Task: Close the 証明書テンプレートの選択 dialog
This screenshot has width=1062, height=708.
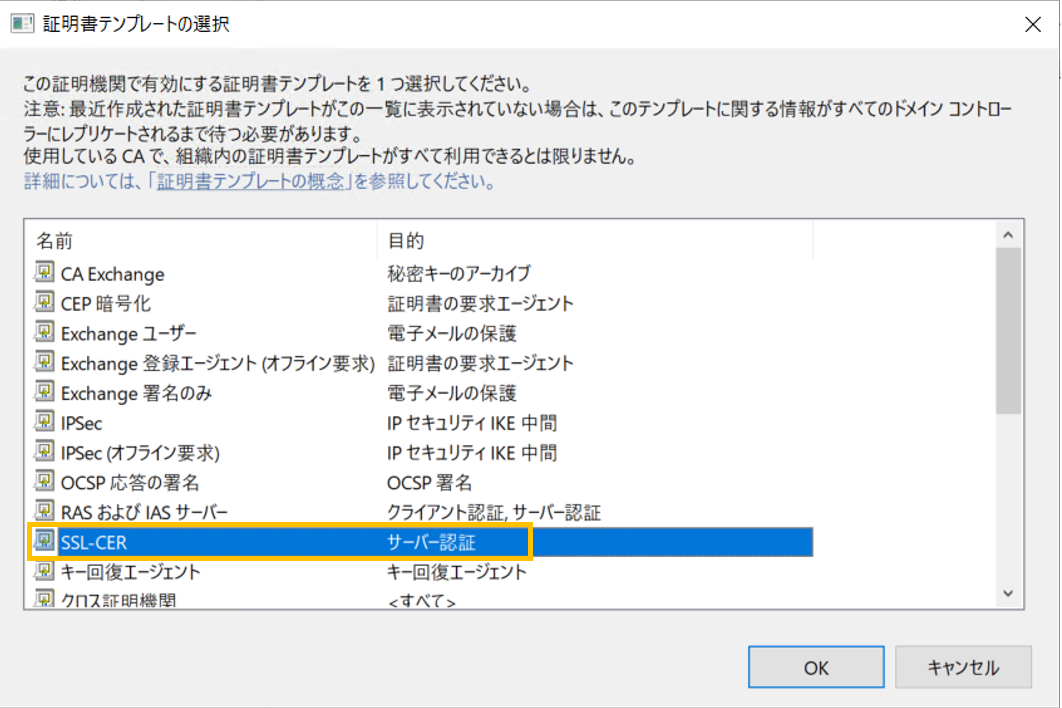Action: (x=1032, y=24)
